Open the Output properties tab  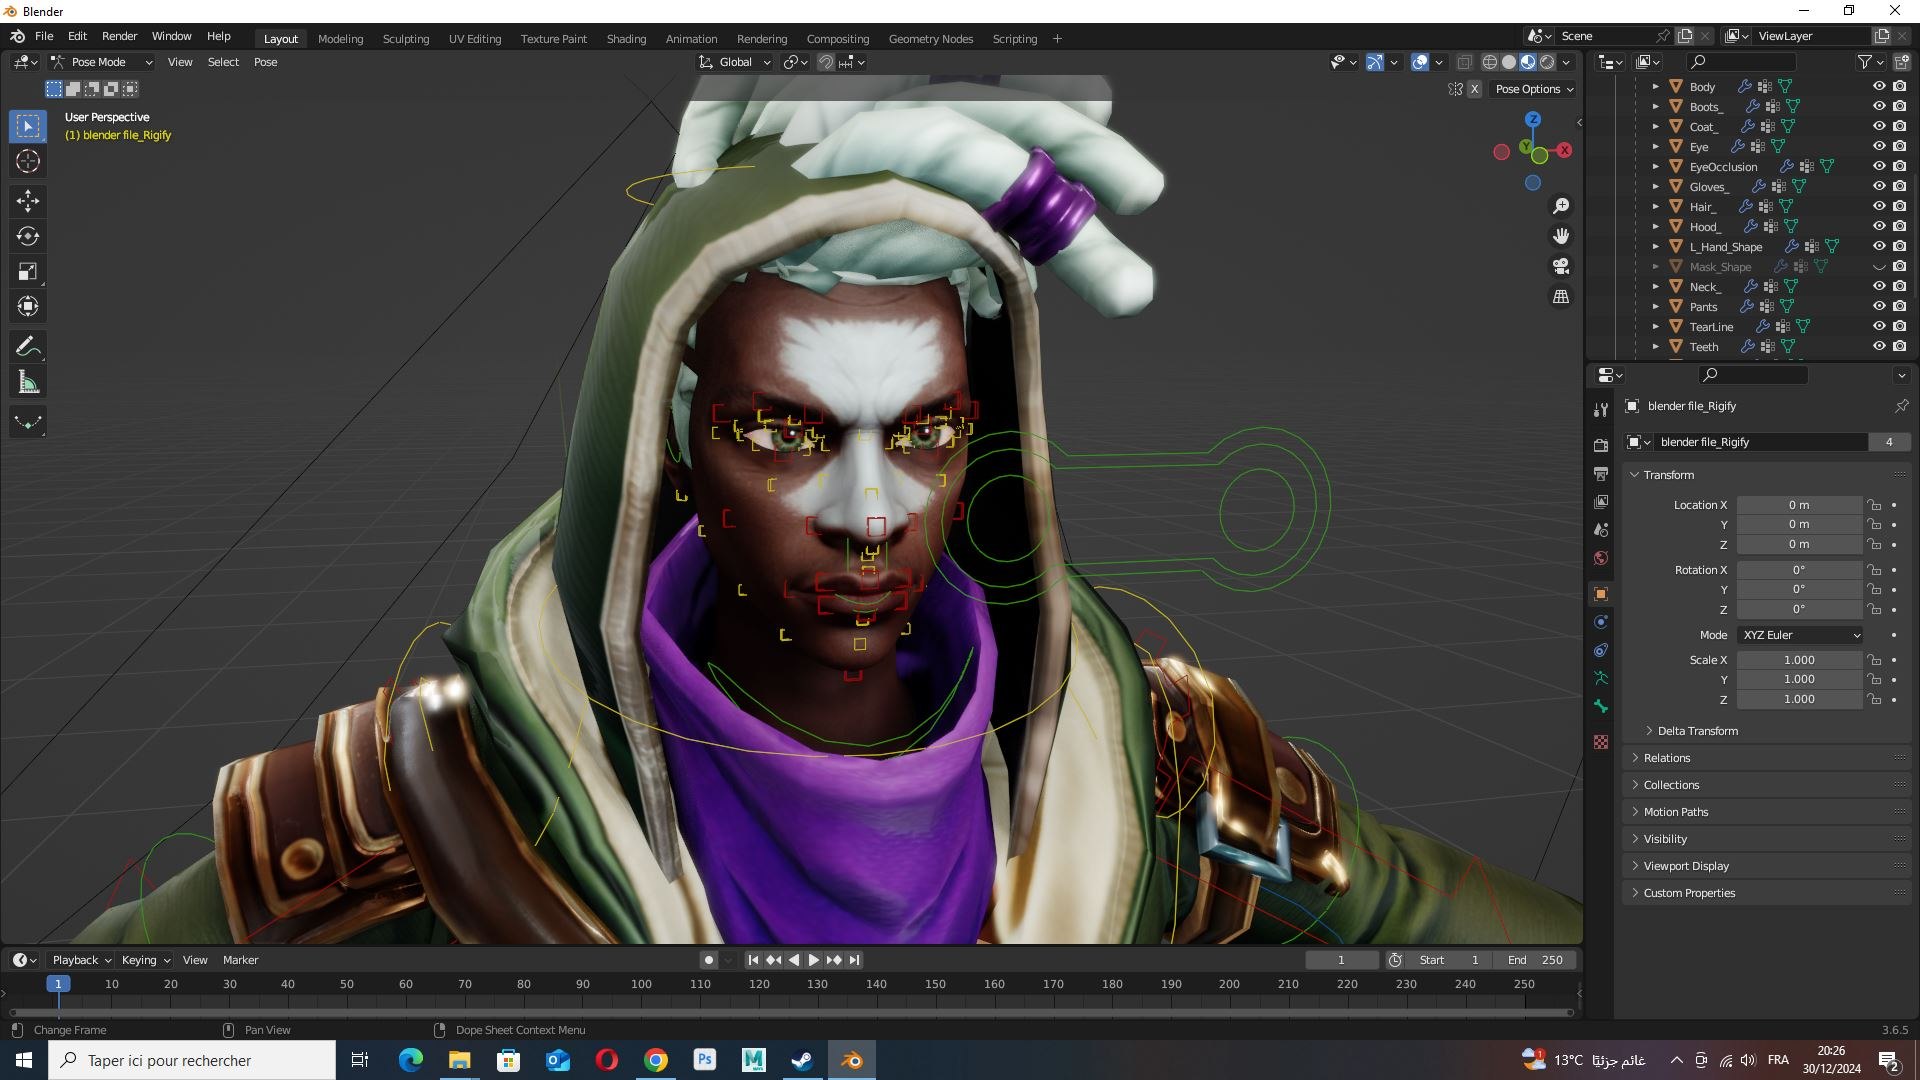1601,473
